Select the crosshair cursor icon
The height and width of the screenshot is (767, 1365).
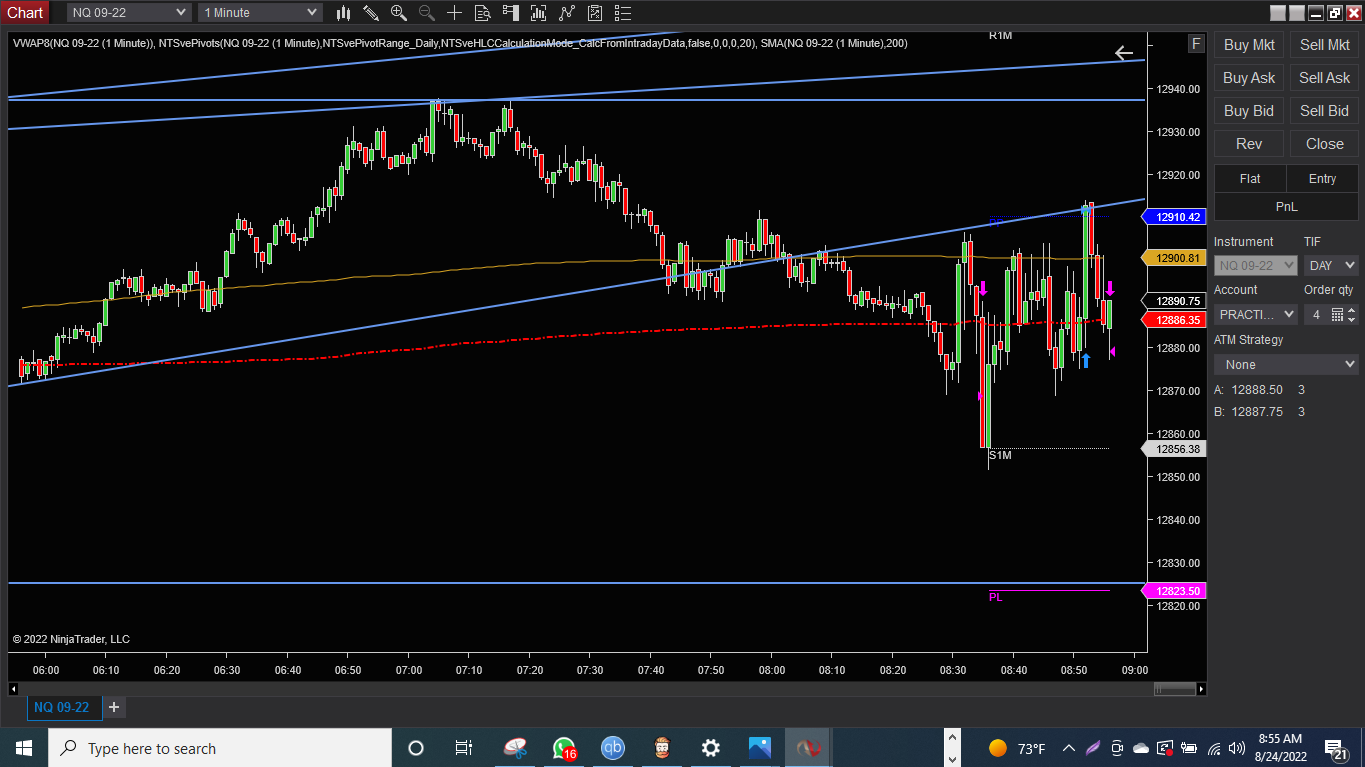pos(455,13)
